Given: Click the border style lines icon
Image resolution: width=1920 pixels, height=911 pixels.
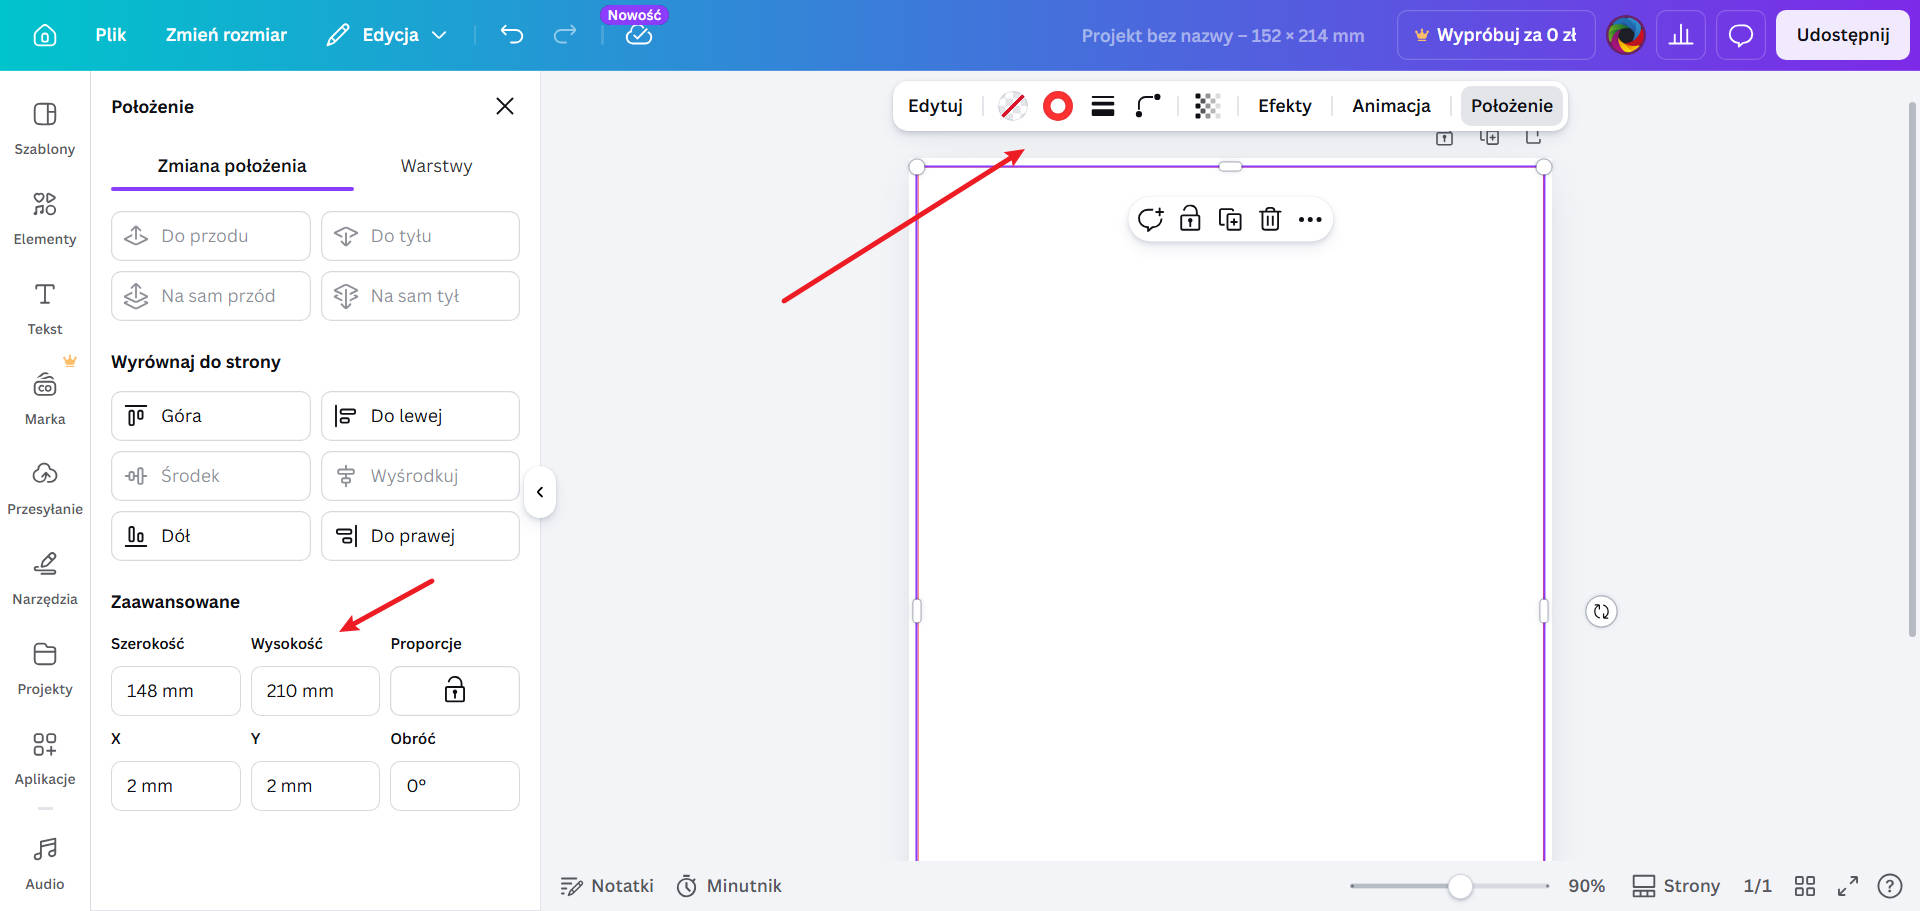Looking at the screenshot, I should (1102, 106).
